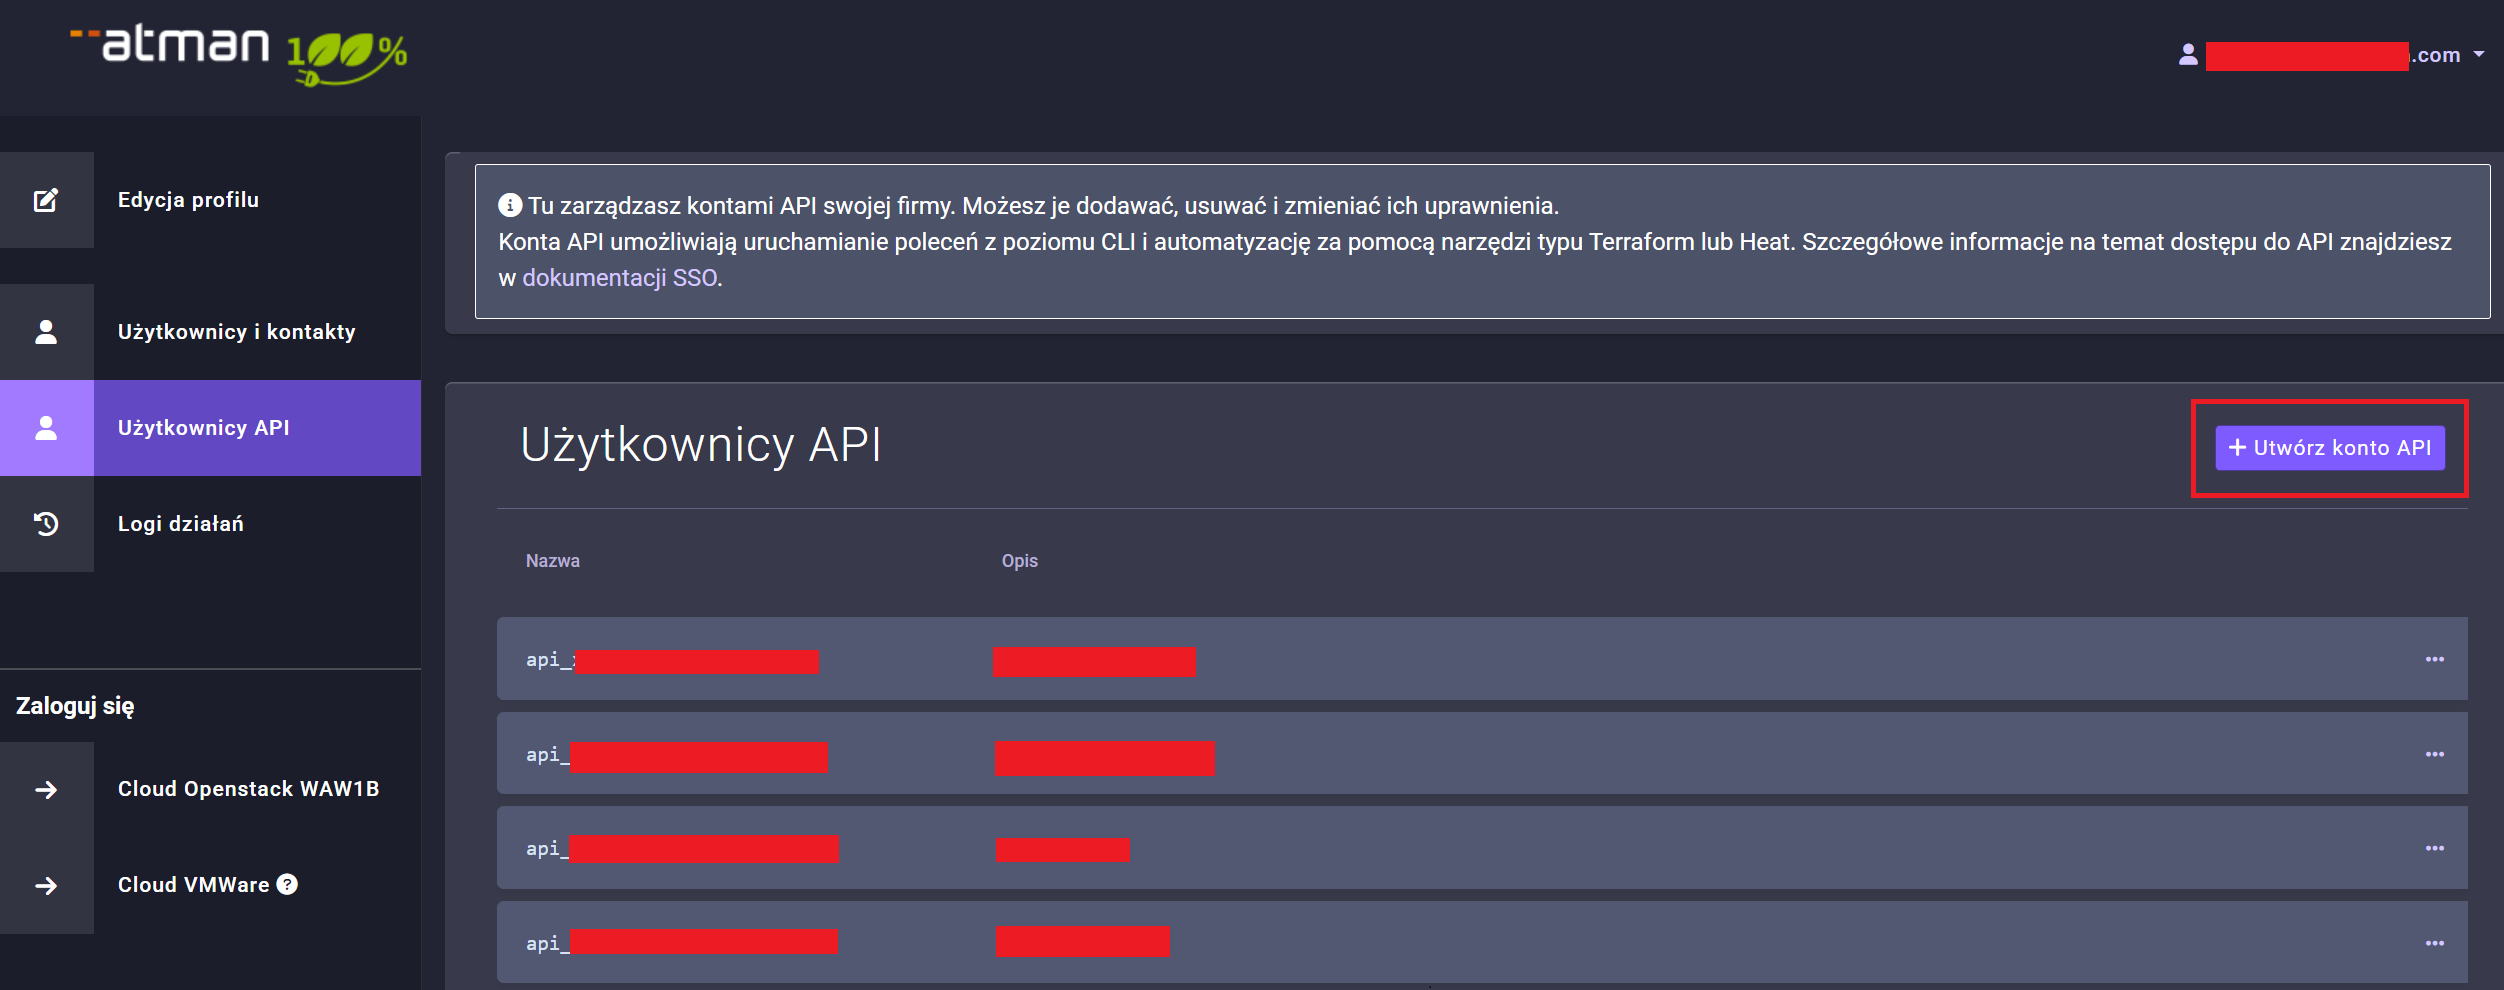Click the Utwórz konto API button
This screenshot has height=990, width=2504.
point(2329,448)
